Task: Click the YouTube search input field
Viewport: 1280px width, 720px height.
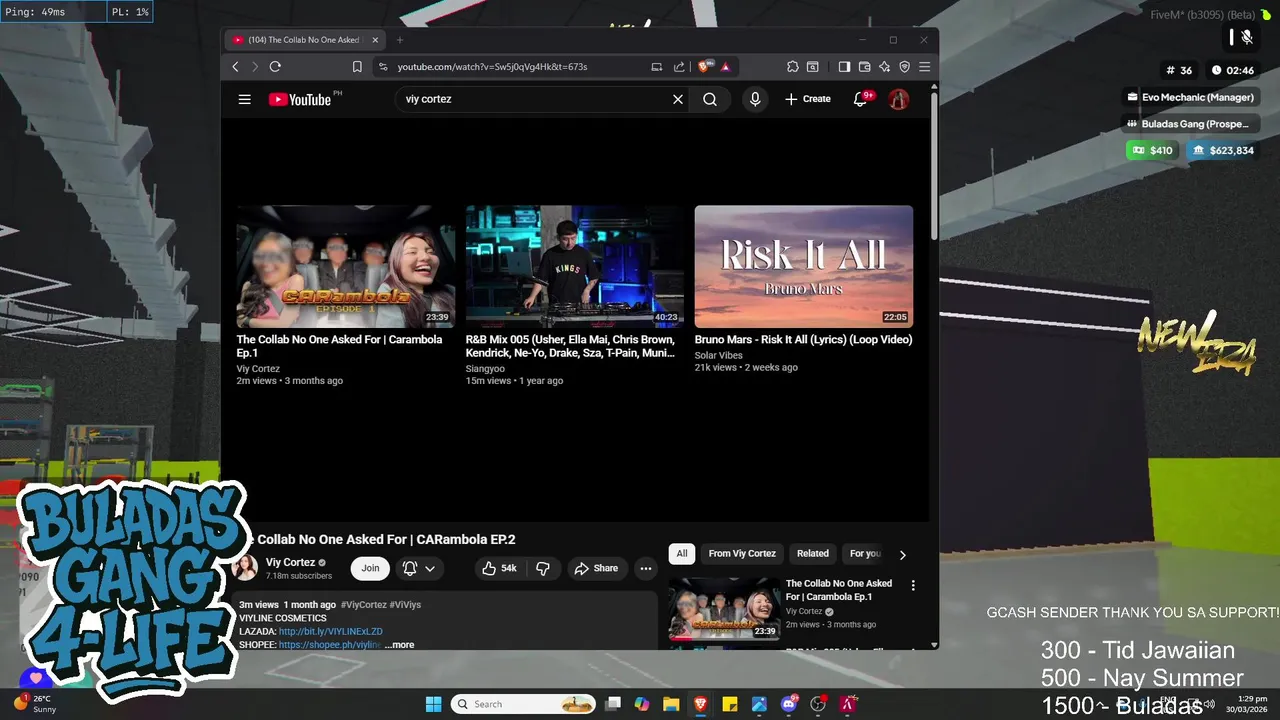Action: [x=535, y=99]
